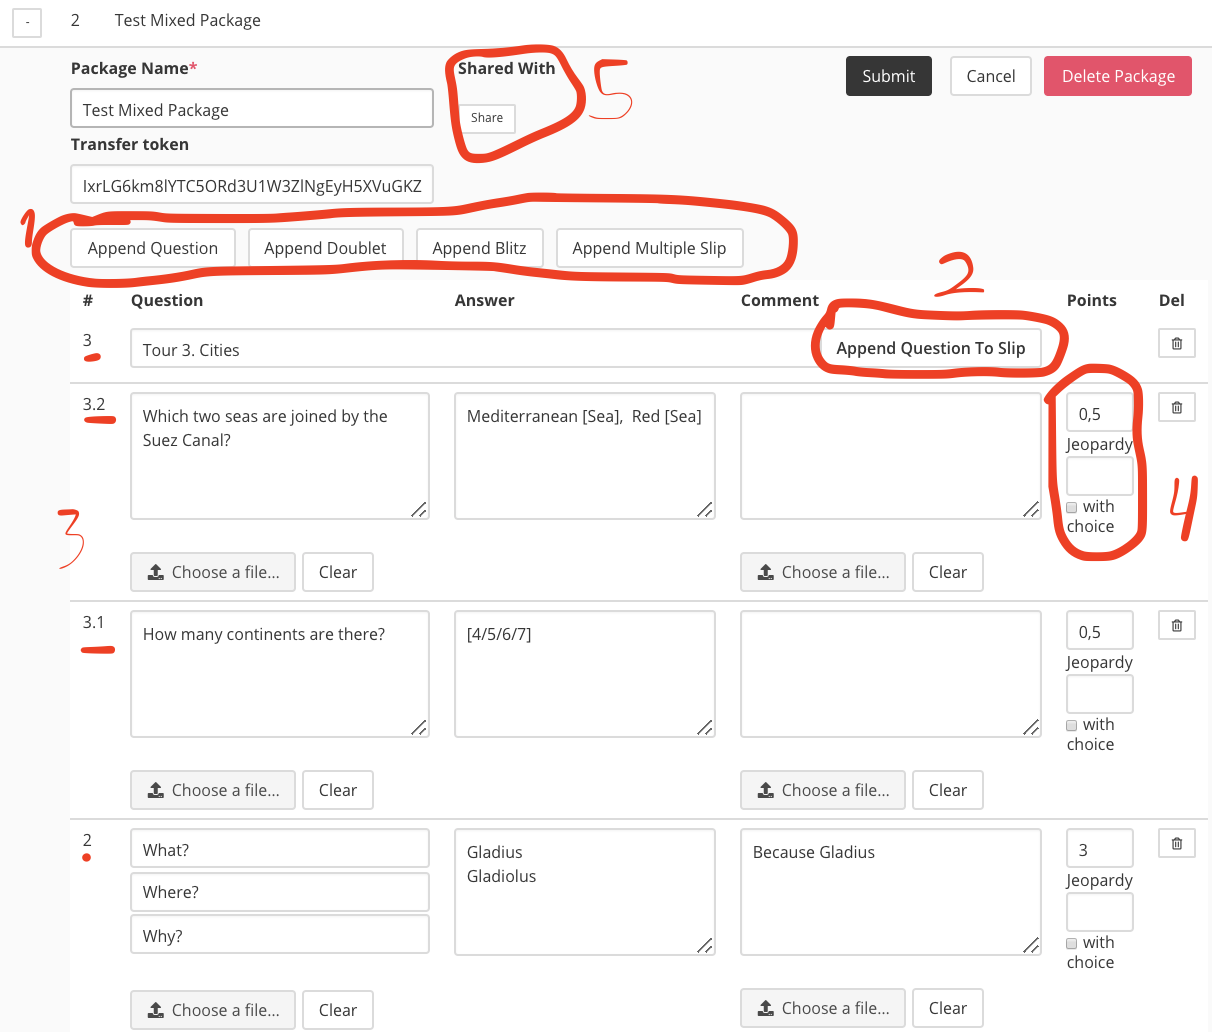Click trash icon for question 3.2
This screenshot has width=1212, height=1032.
1176,408
